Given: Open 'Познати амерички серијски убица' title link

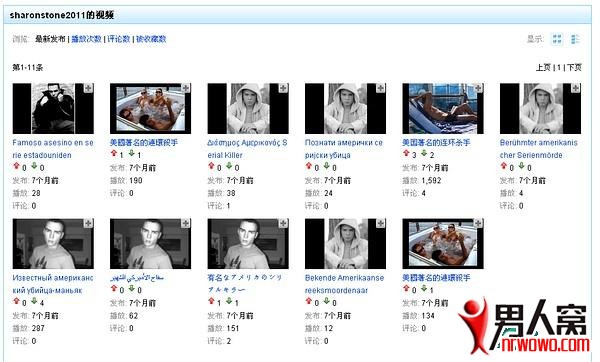Looking at the screenshot, I should coord(344,149).
